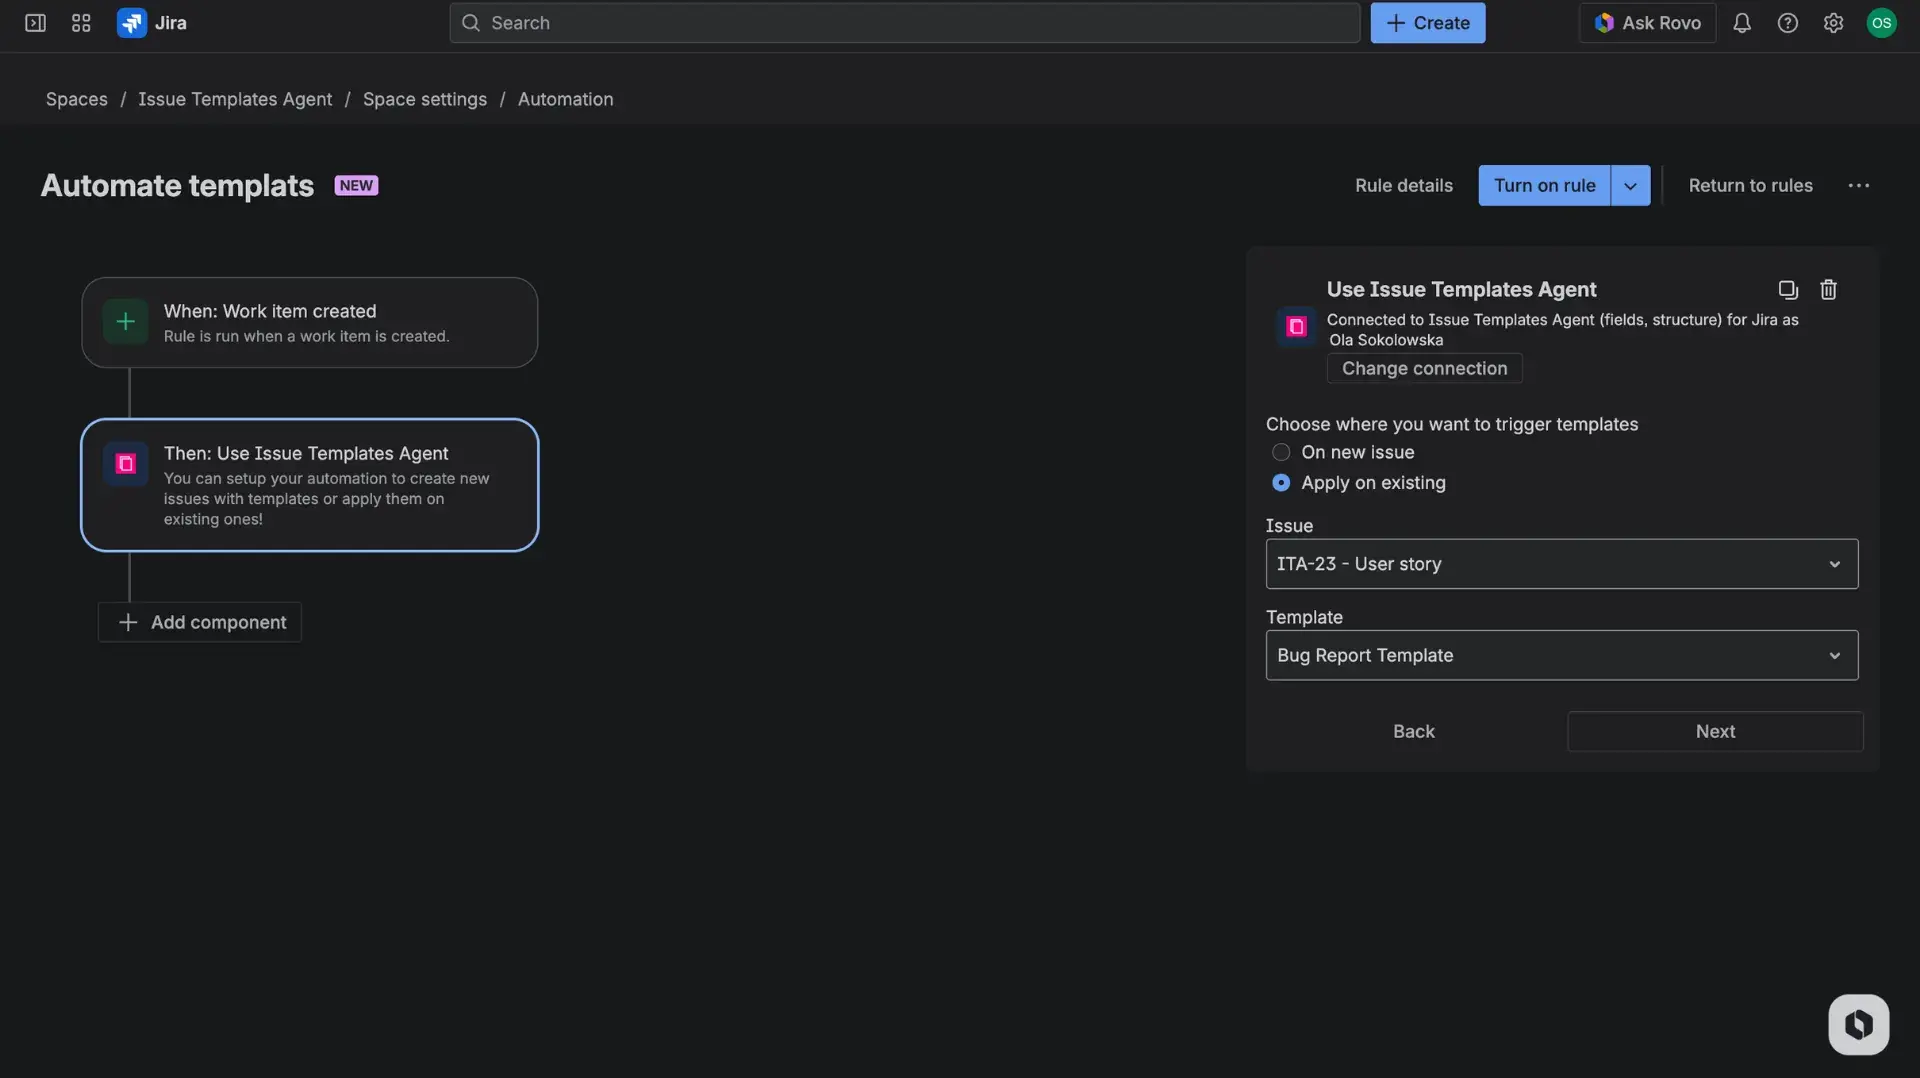Open Jira settings gear icon
This screenshot has width=1920, height=1078.
tap(1834, 22)
